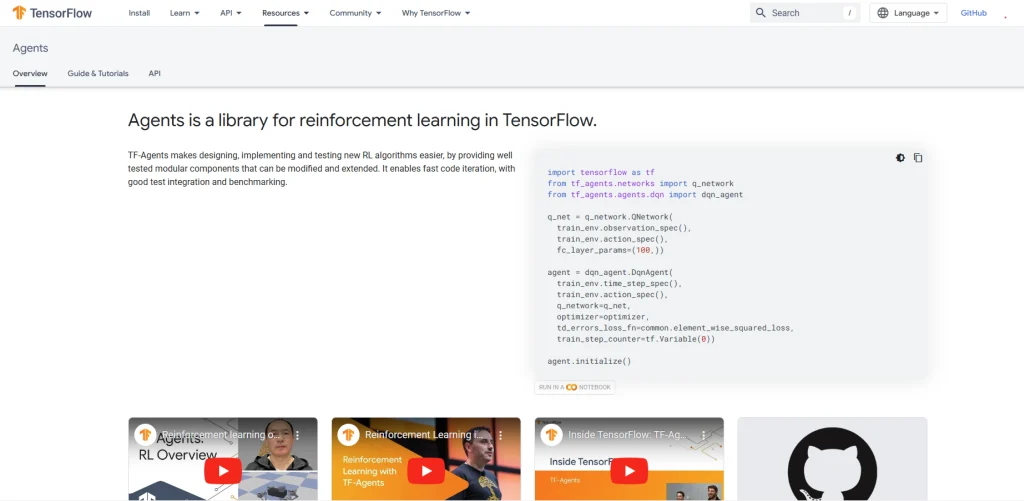Viewport: 1024px width, 501px height.
Task: Click the 'train_step_counter=tf.Variable(0))' code line
Action: click(x=636, y=339)
